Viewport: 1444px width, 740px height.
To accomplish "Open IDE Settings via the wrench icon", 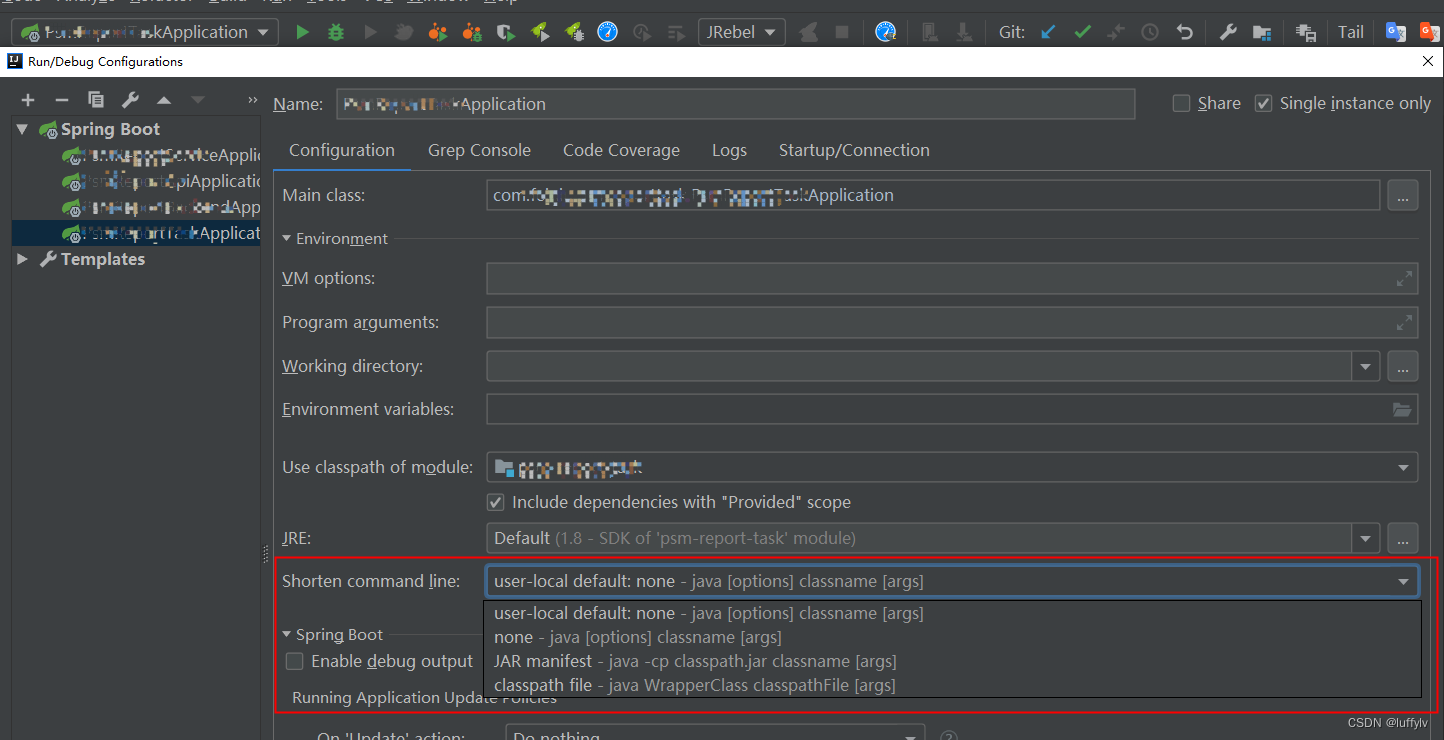I will tap(1228, 31).
